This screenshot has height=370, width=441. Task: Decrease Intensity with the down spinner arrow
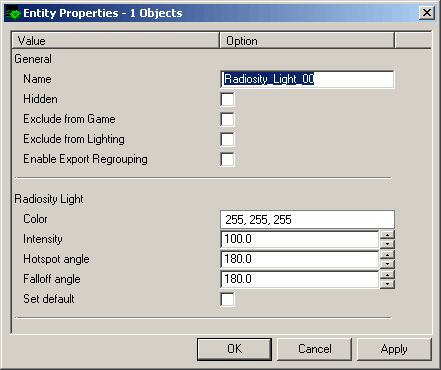(x=387, y=244)
